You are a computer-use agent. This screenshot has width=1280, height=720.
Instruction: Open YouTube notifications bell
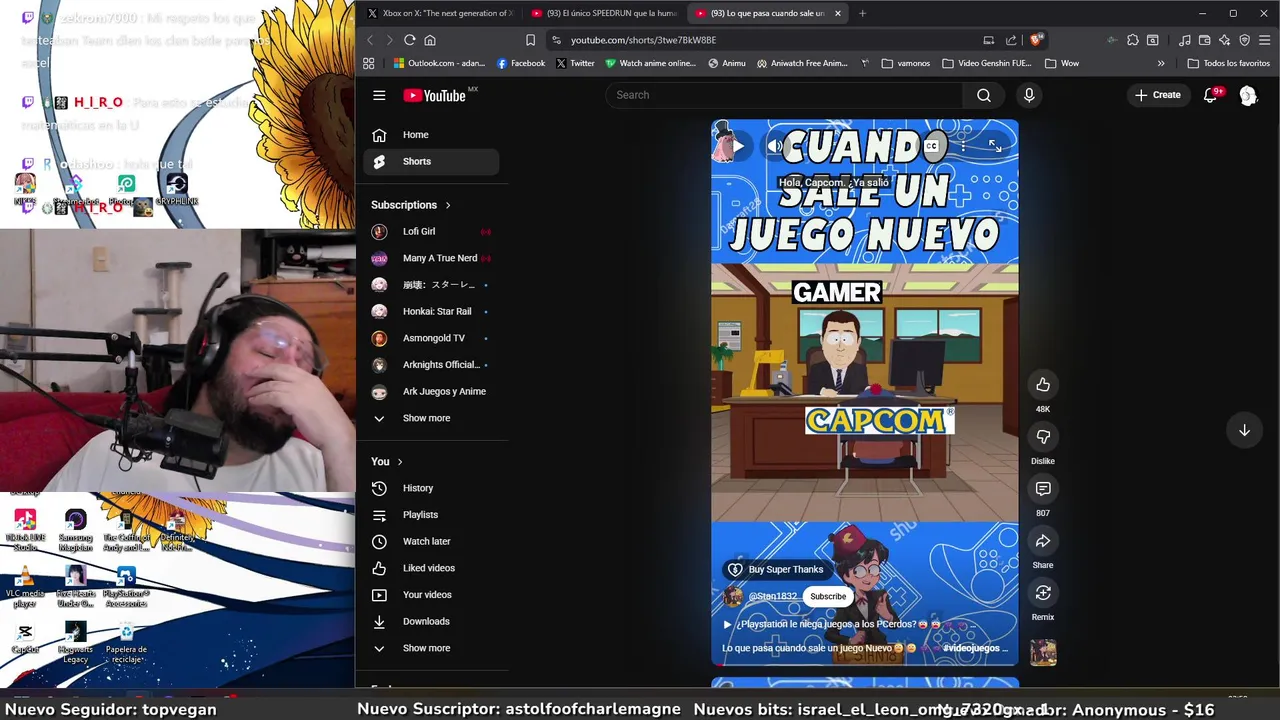[1211, 95]
